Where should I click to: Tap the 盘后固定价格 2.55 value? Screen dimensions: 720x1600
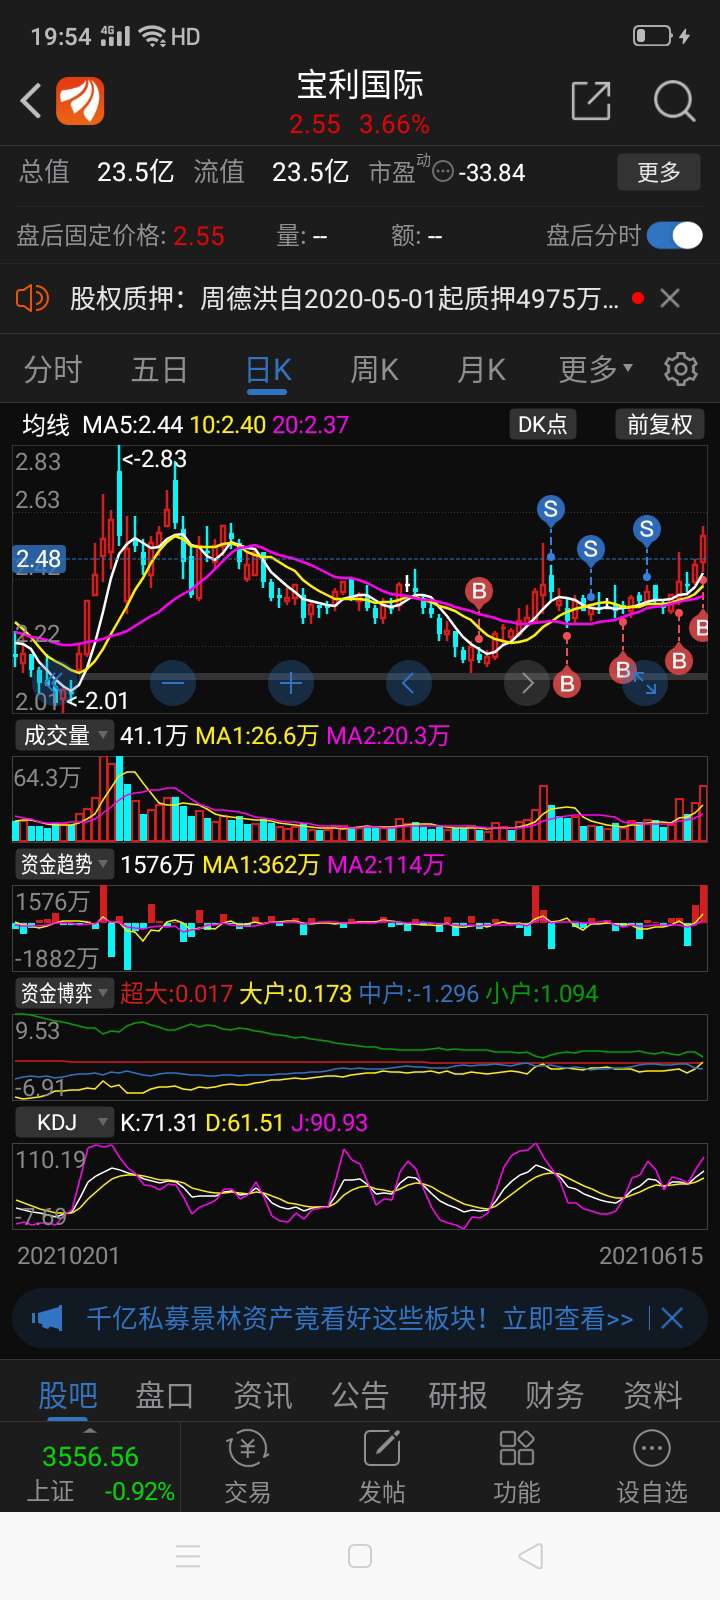click(x=199, y=235)
